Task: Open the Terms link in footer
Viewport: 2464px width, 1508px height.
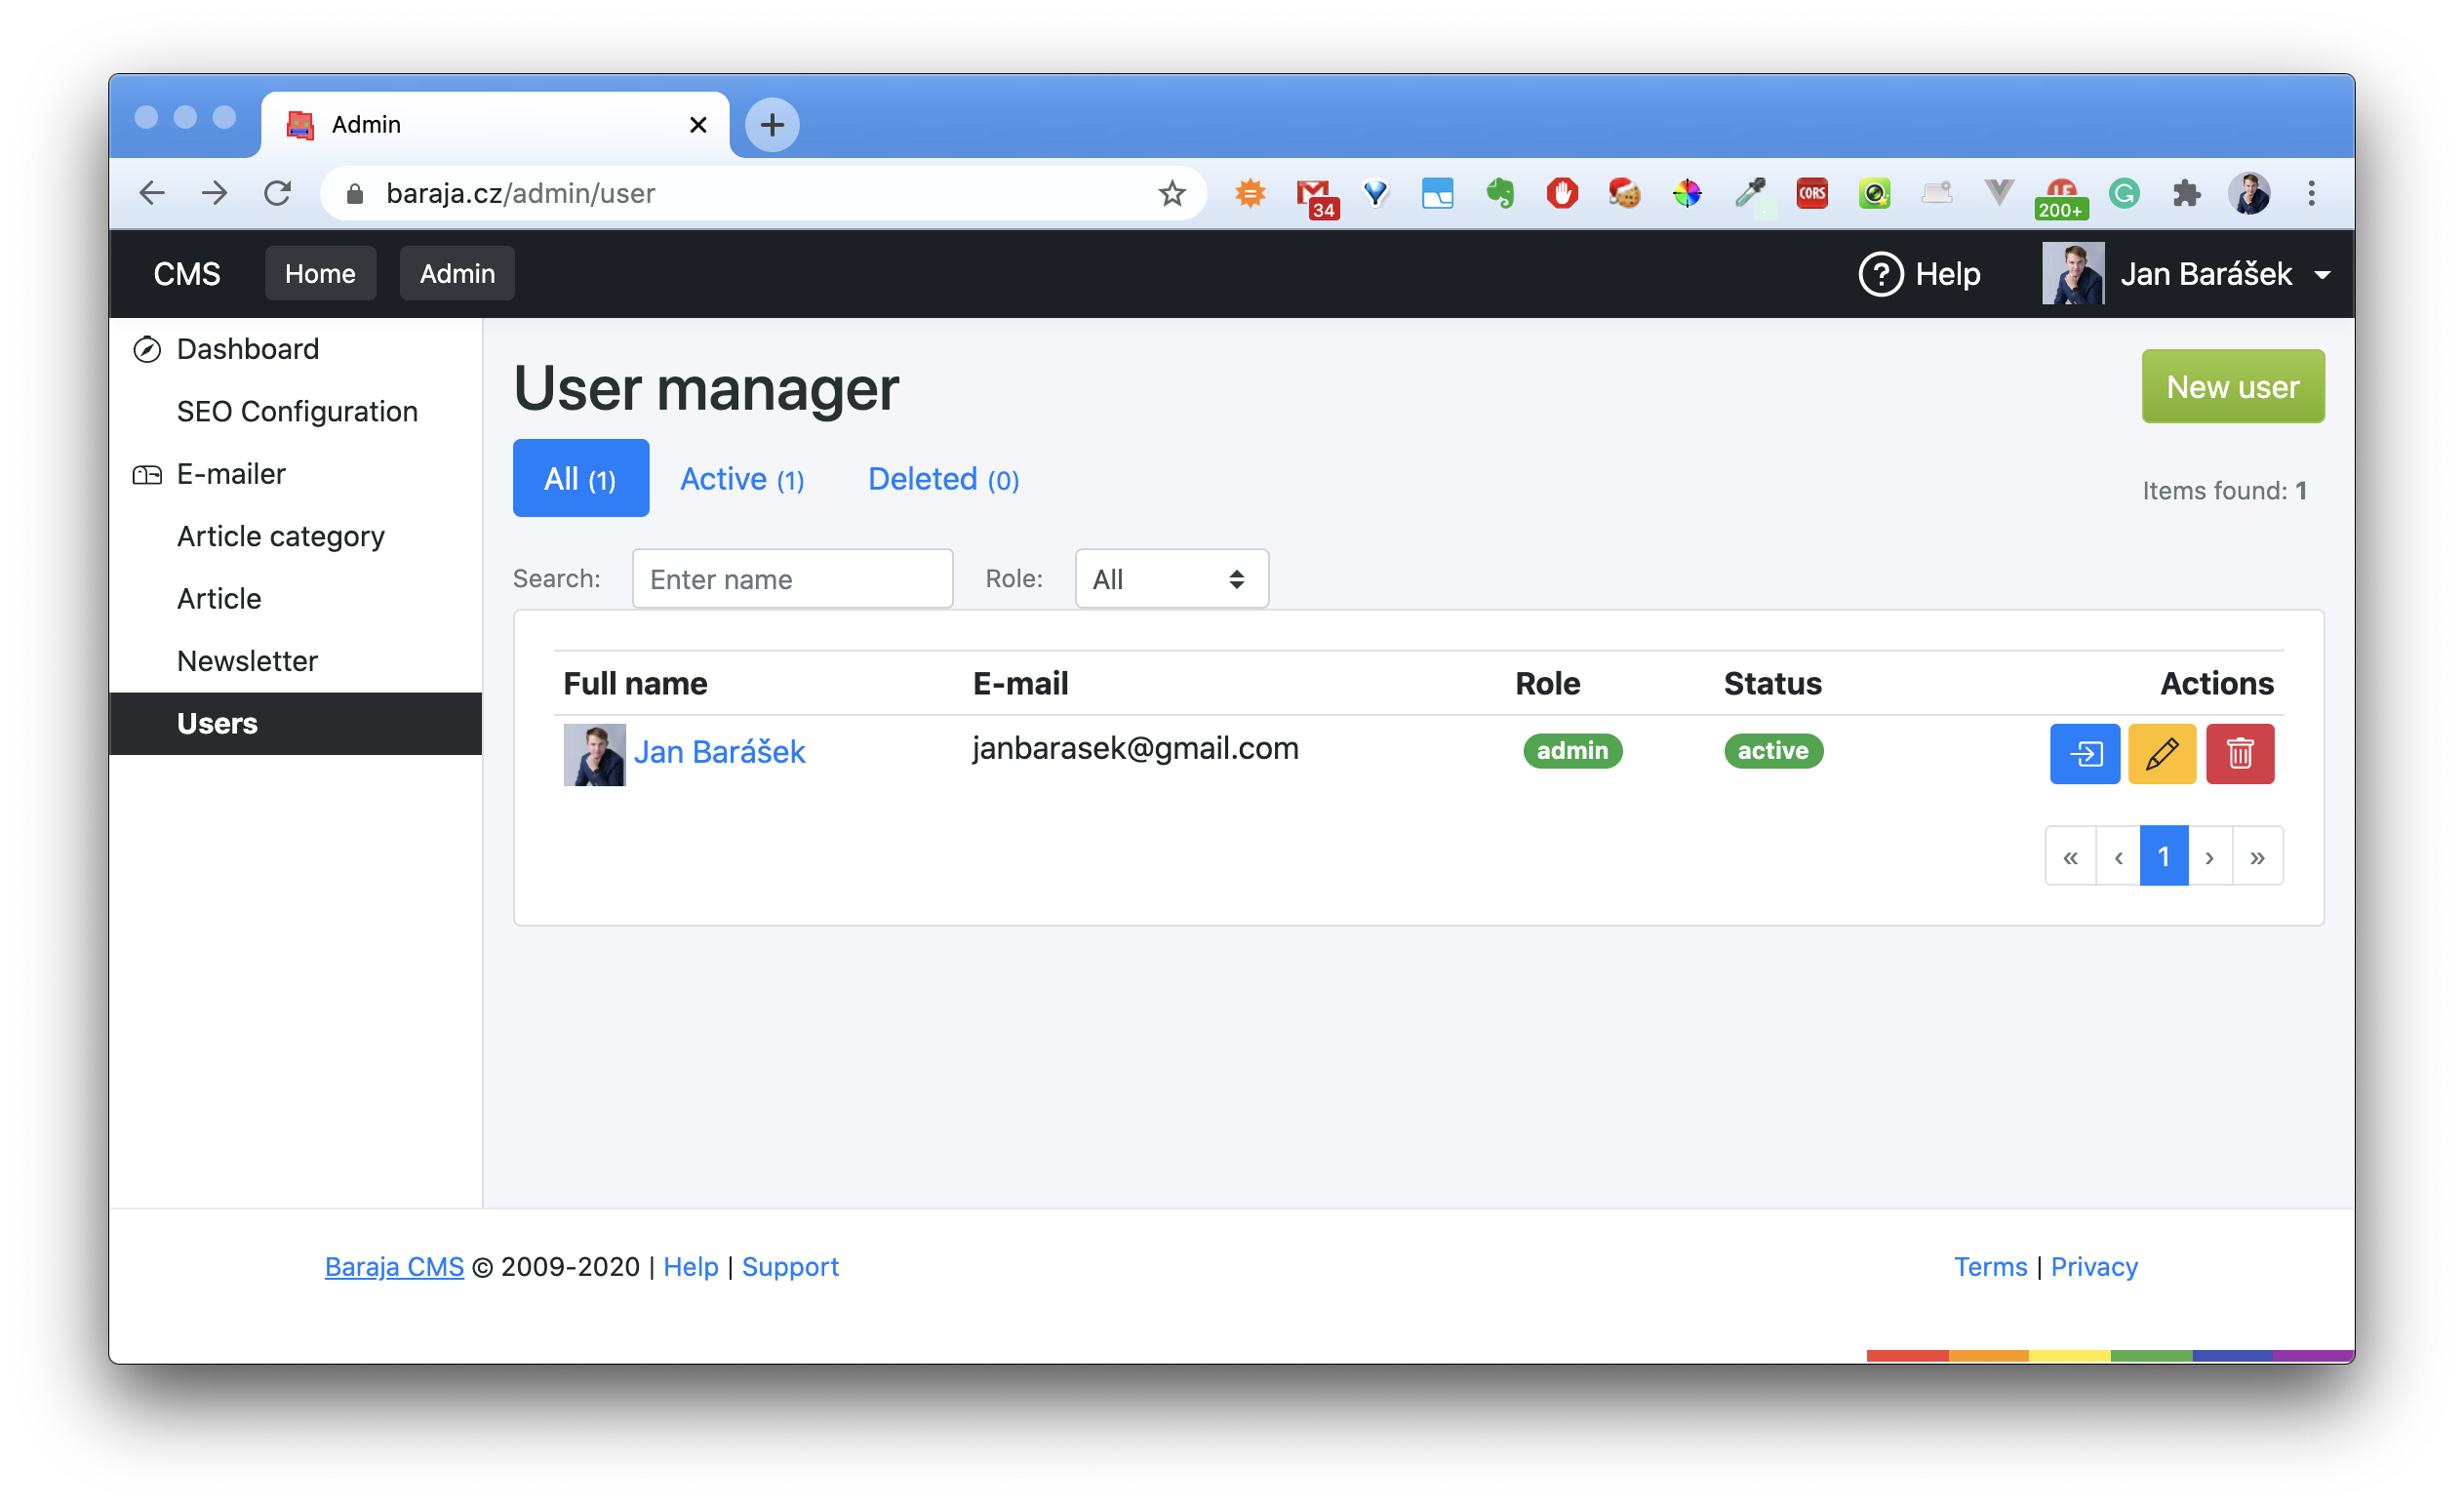Action: pos(1990,1266)
